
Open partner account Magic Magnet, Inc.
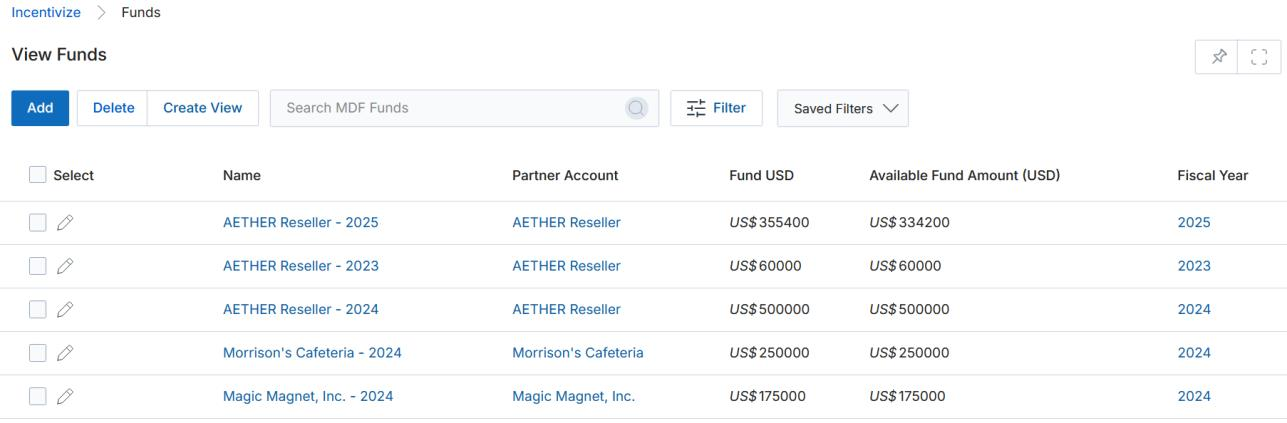[574, 396]
